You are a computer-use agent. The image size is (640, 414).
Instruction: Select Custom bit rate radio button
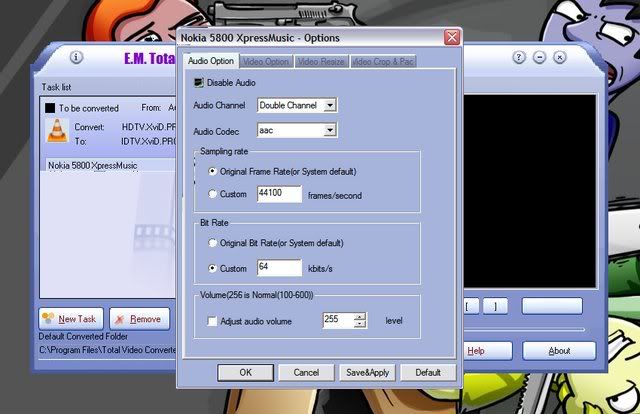(212, 268)
